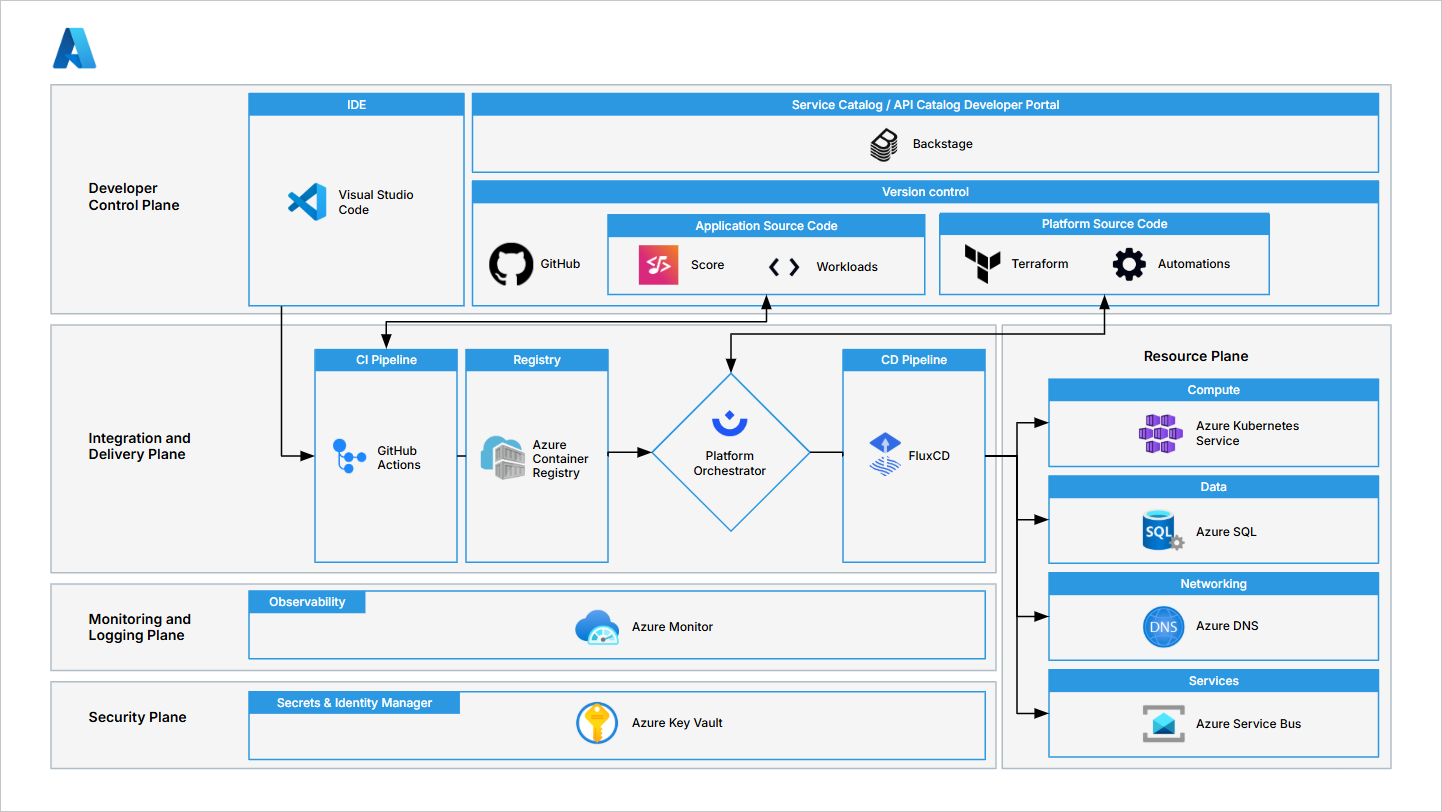Click the Azure Key Vault text
This screenshot has height=812, width=1442.
(x=677, y=723)
